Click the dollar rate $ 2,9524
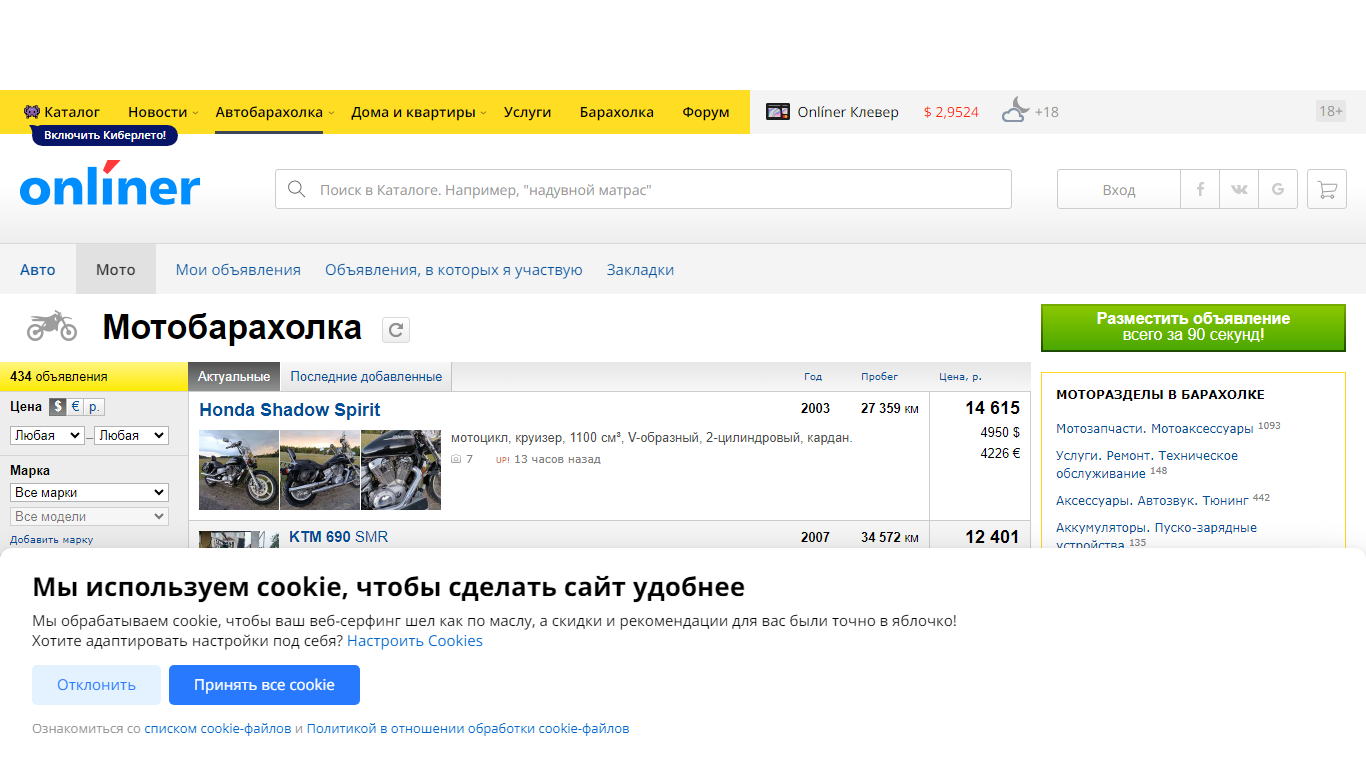This screenshot has width=1366, height=768. 951,112
